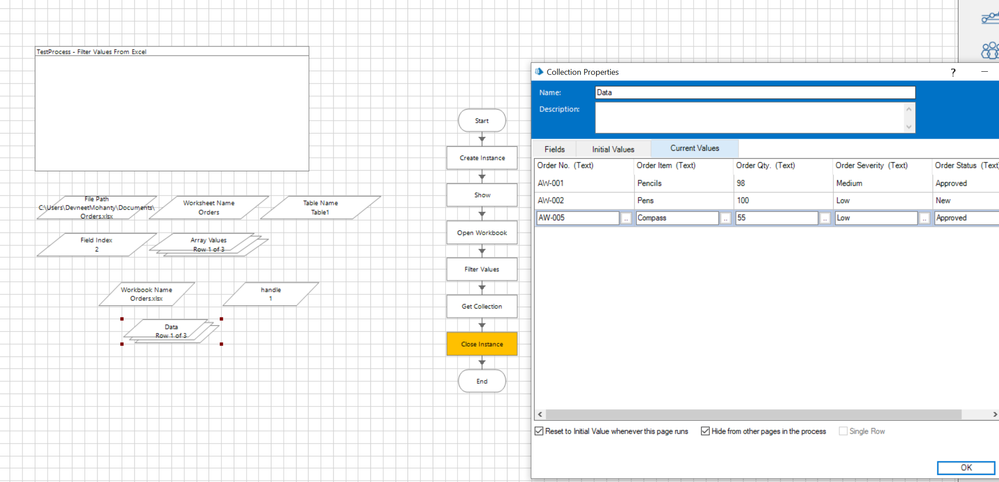Select the End stage in the flow

tap(481, 381)
